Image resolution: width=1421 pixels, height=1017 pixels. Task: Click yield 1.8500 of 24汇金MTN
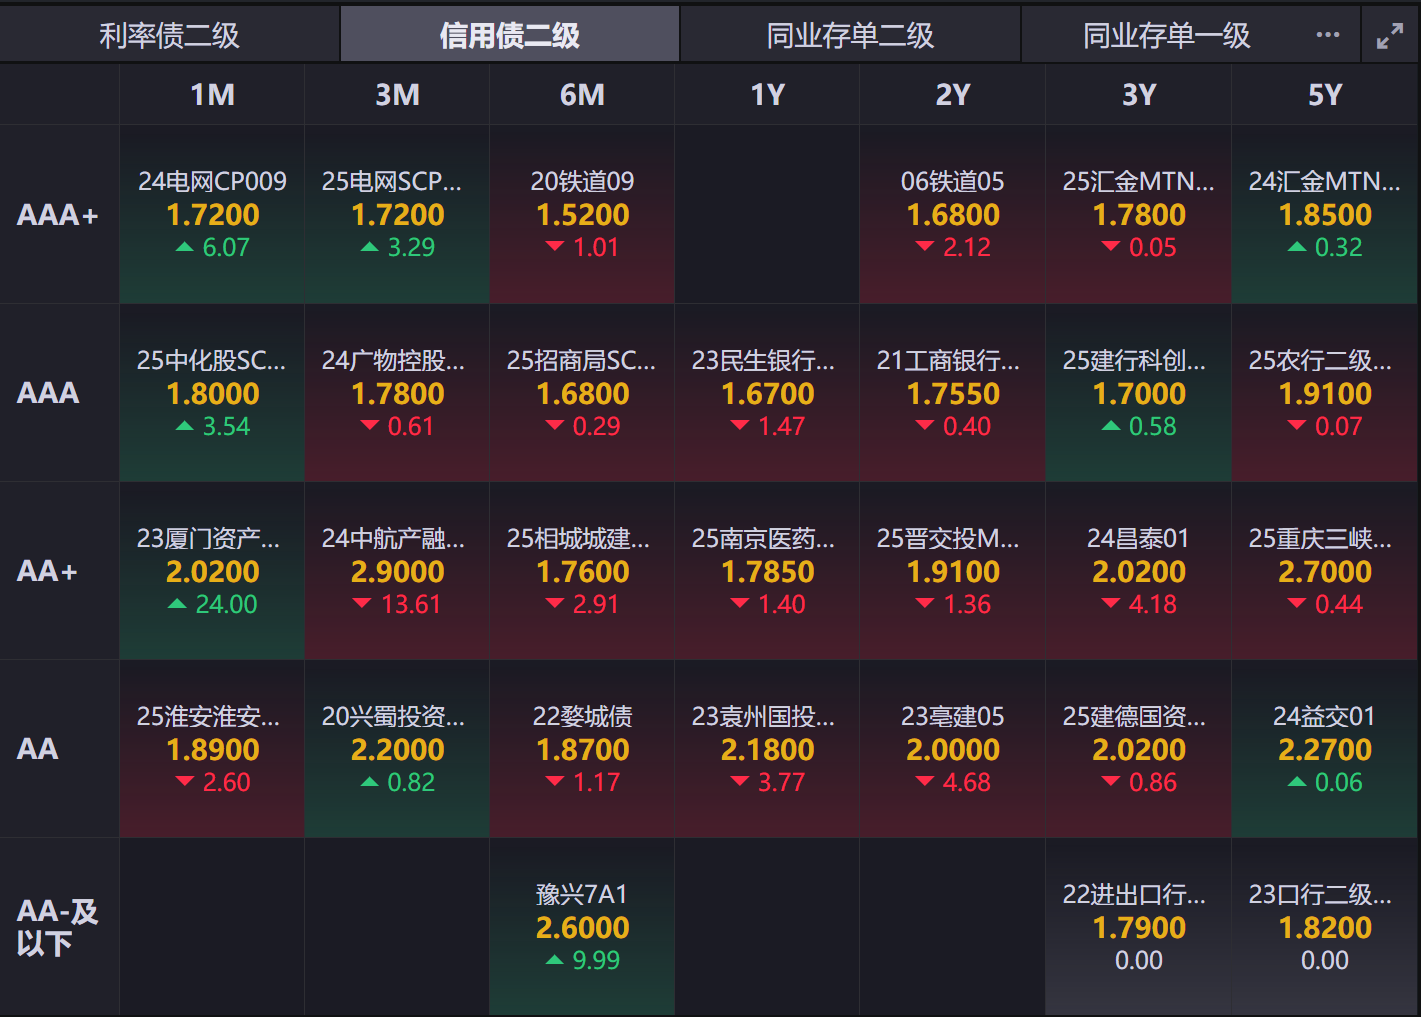point(1325,215)
